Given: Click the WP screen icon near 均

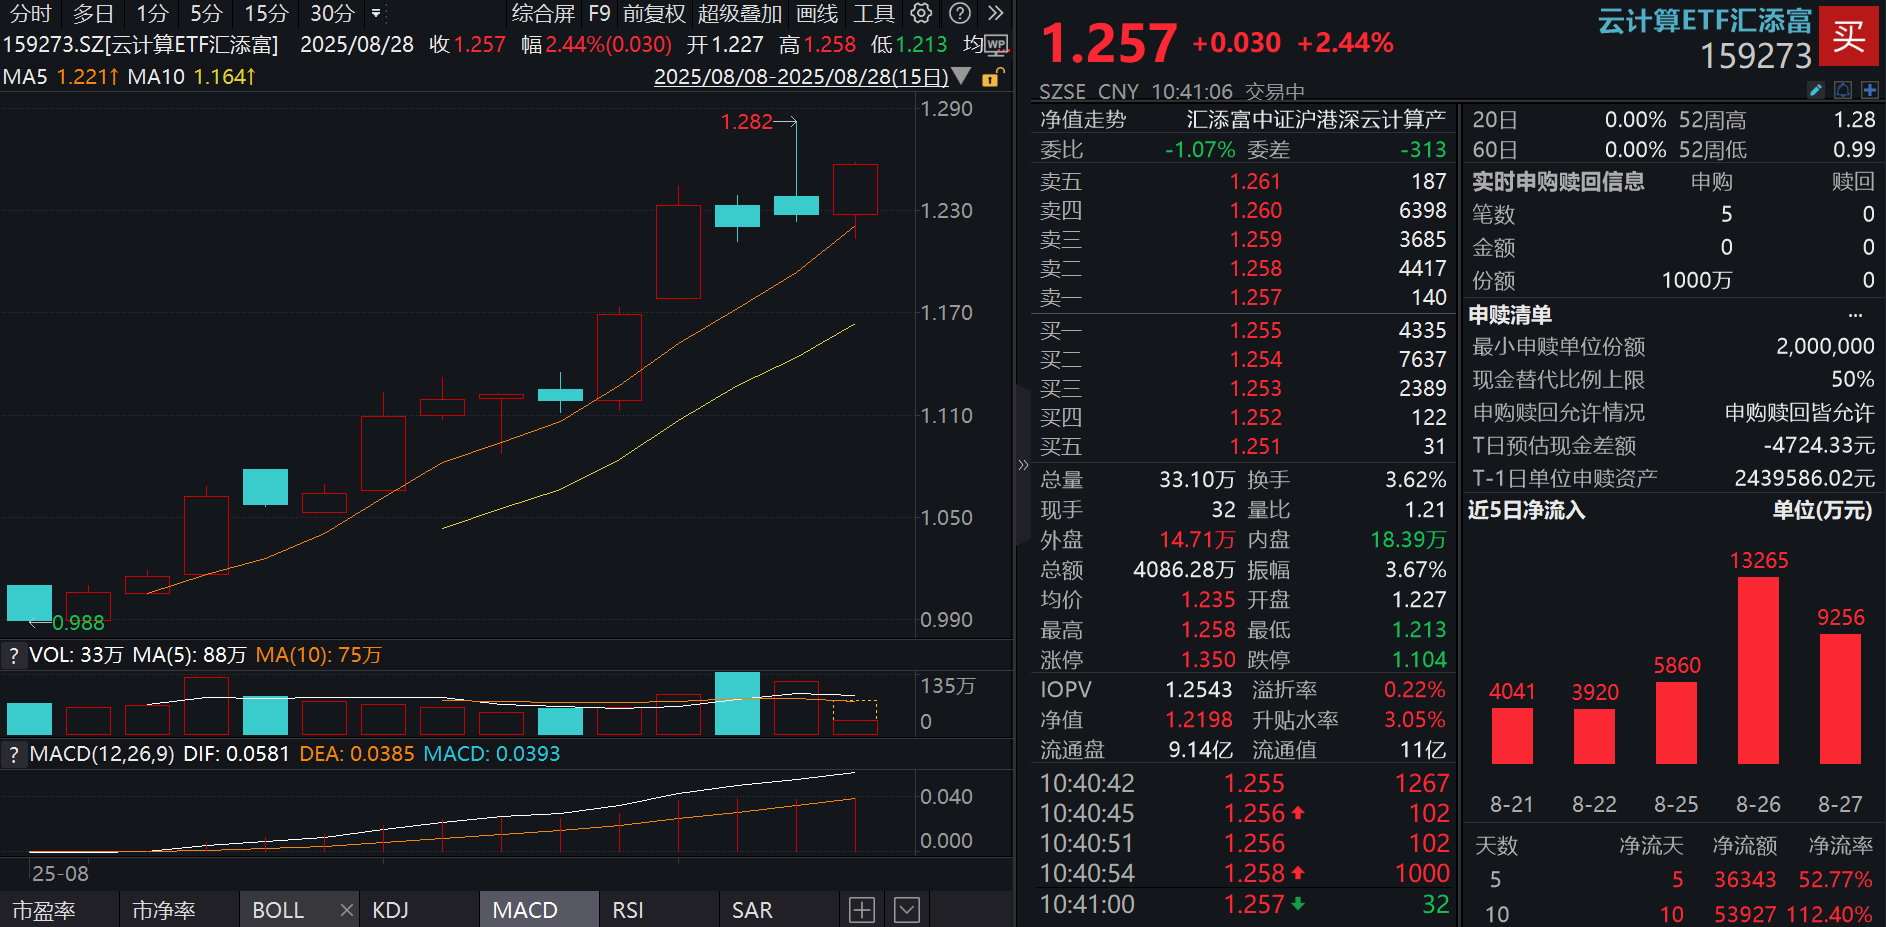Looking at the screenshot, I should point(997,44).
